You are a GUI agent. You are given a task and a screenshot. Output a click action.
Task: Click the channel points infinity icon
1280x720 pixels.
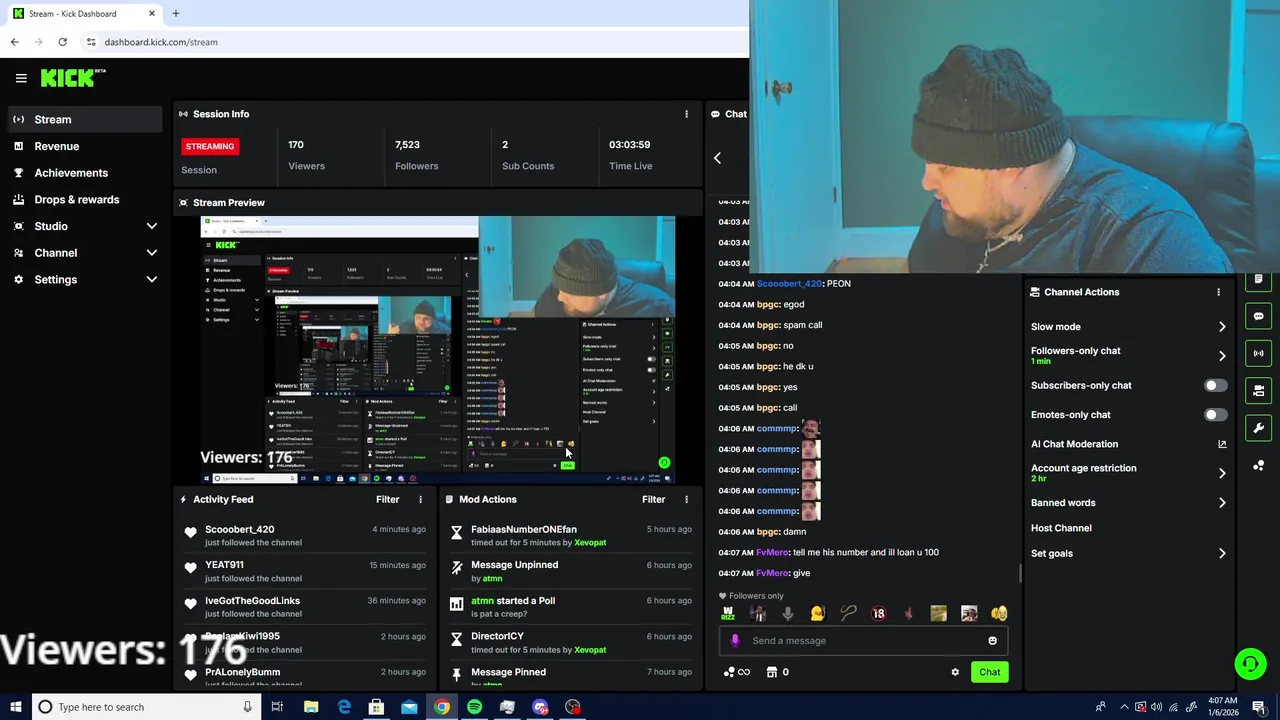tap(737, 672)
